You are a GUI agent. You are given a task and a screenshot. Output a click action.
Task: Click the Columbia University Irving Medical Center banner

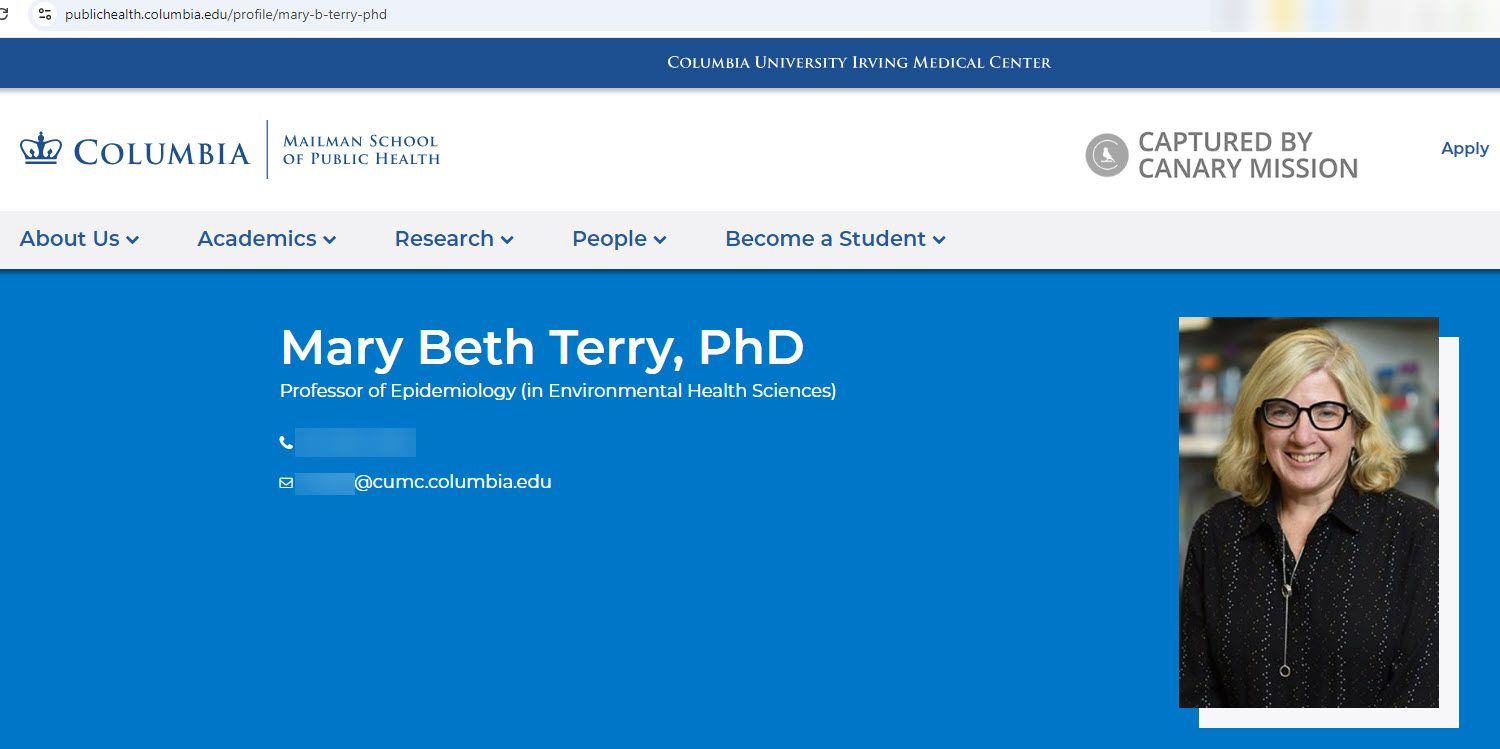[858, 62]
